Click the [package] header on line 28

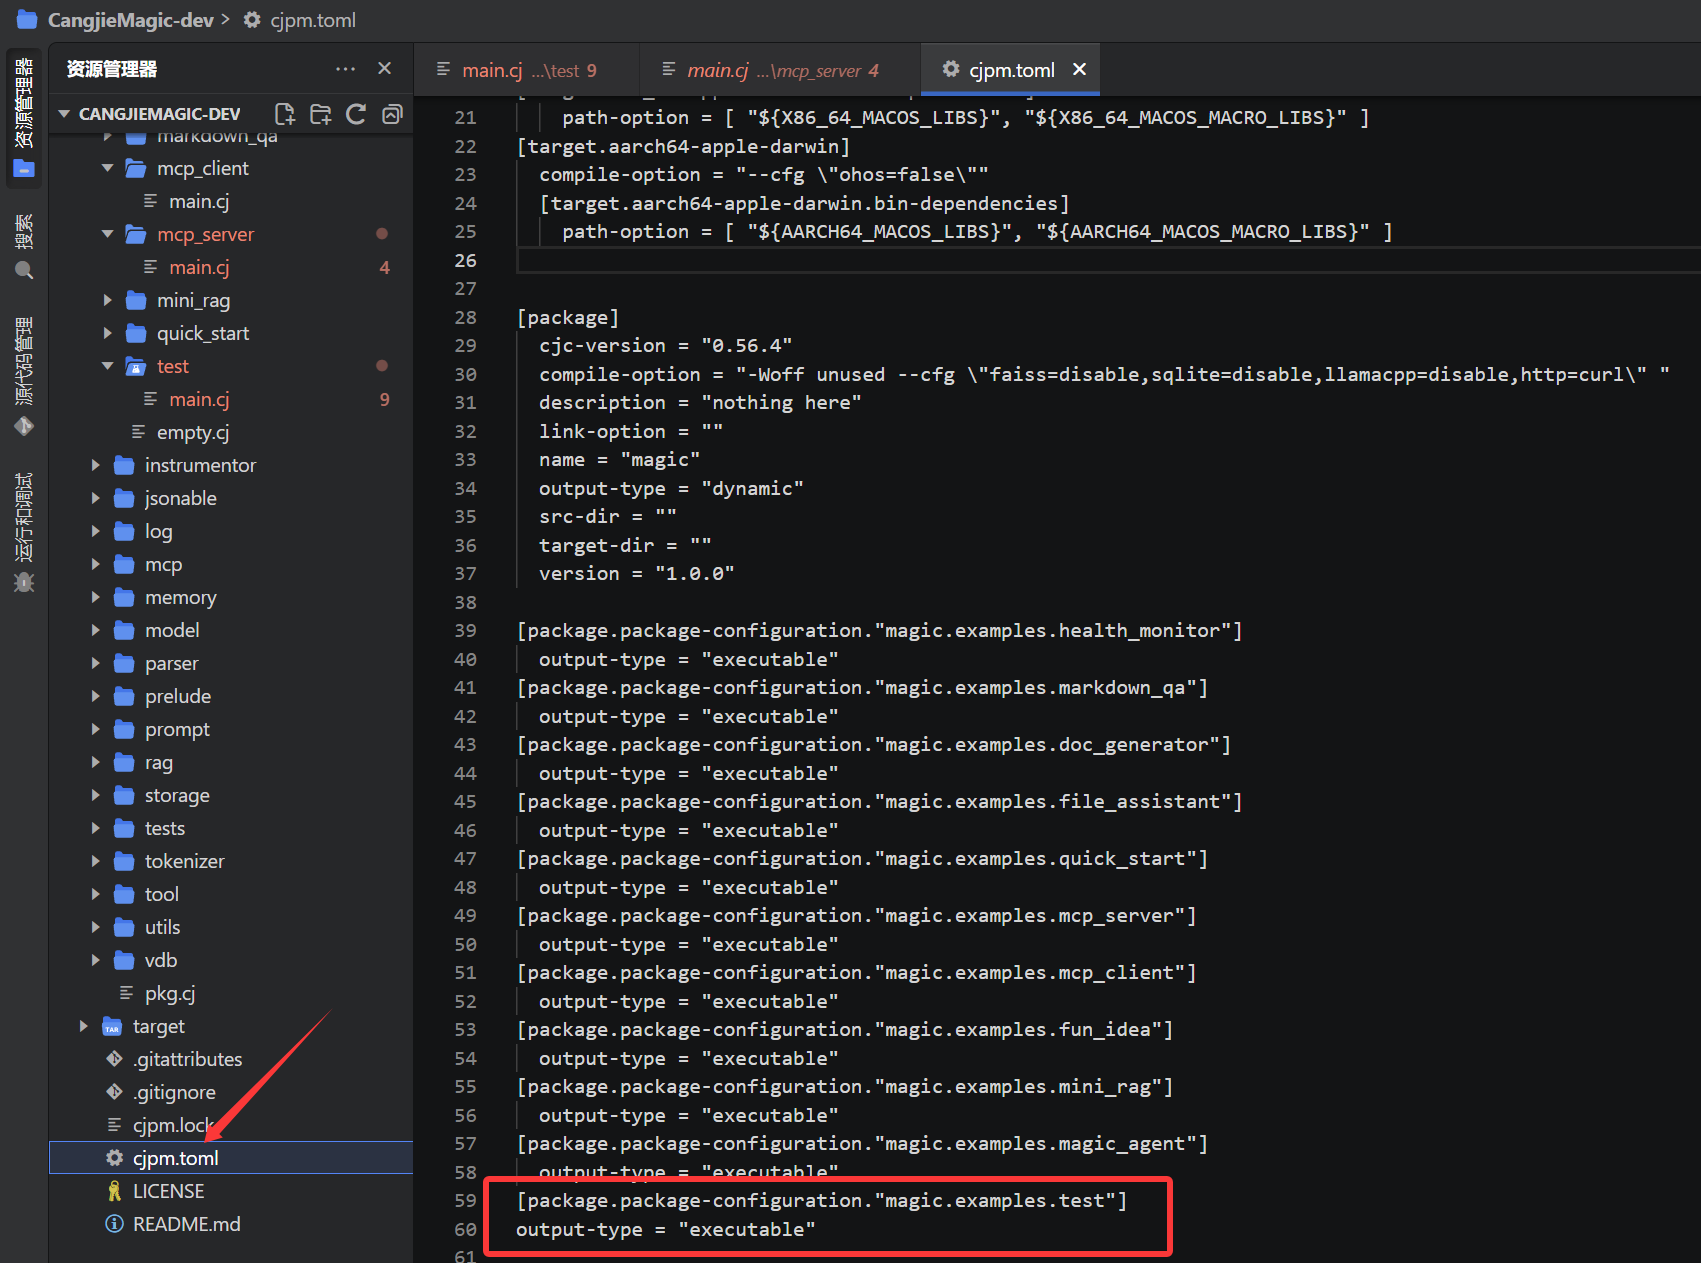(567, 317)
